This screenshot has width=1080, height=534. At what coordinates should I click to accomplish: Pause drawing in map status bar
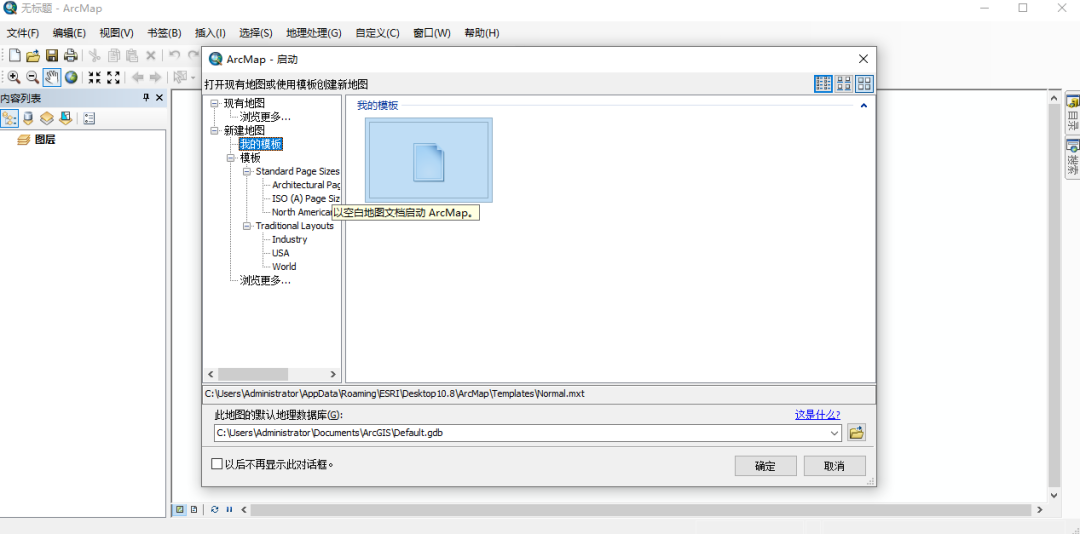tap(229, 509)
